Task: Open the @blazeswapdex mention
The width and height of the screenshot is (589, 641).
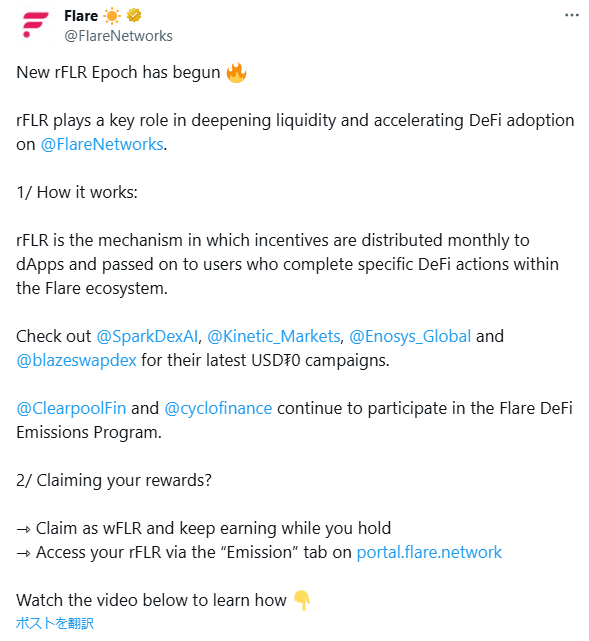Action: click(76, 360)
